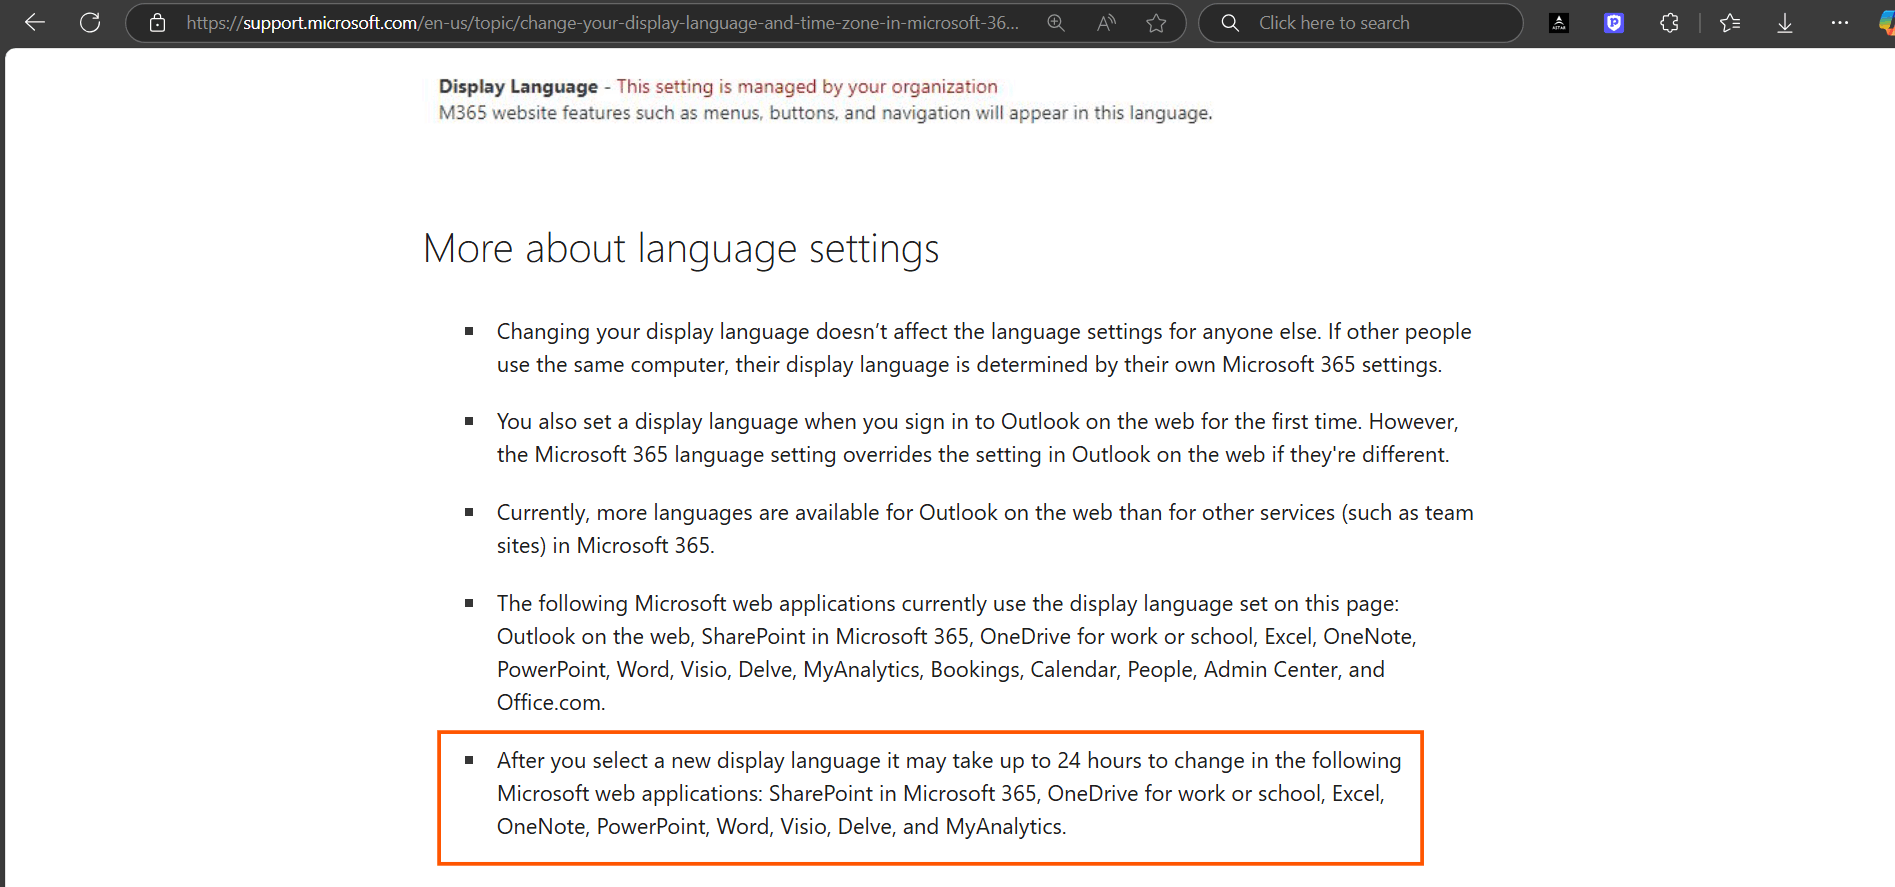Click the 'Display Language' label text
The image size is (1895, 887).
[518, 87]
